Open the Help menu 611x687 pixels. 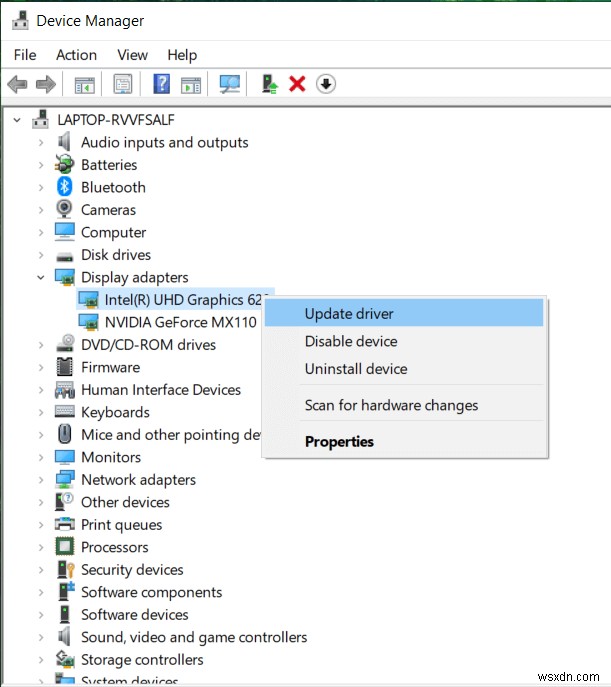click(182, 55)
